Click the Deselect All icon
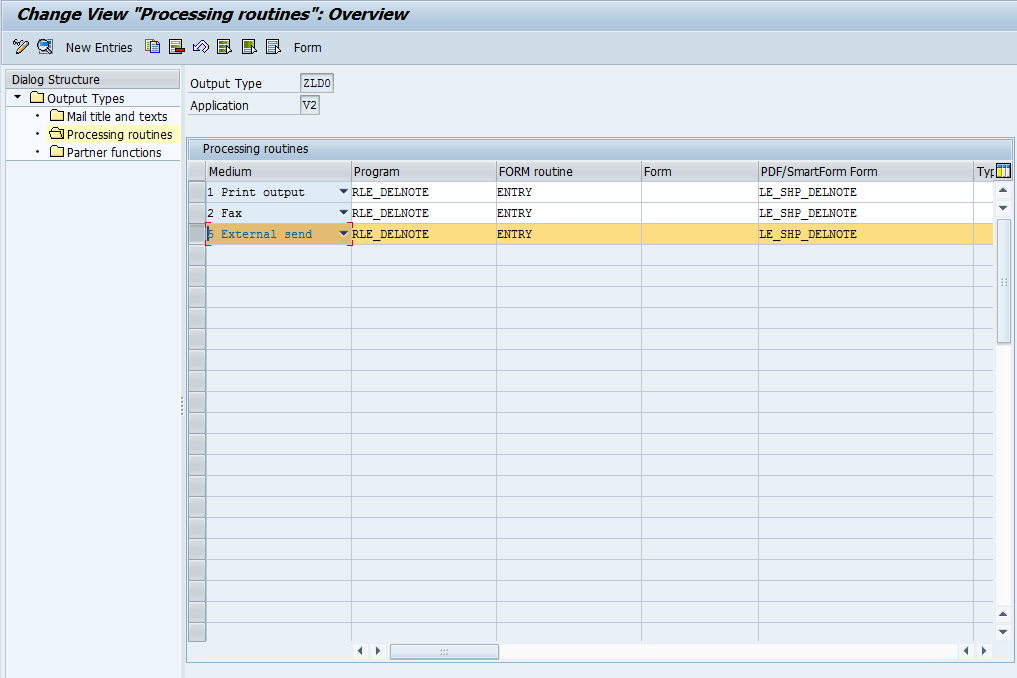Screen dimensions: 1017x678 tap(273, 47)
